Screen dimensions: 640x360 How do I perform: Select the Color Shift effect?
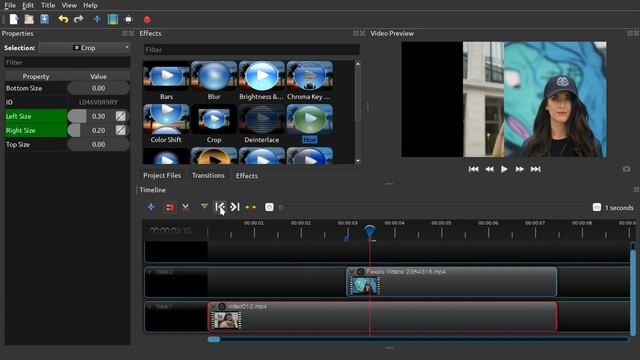[x=166, y=123]
